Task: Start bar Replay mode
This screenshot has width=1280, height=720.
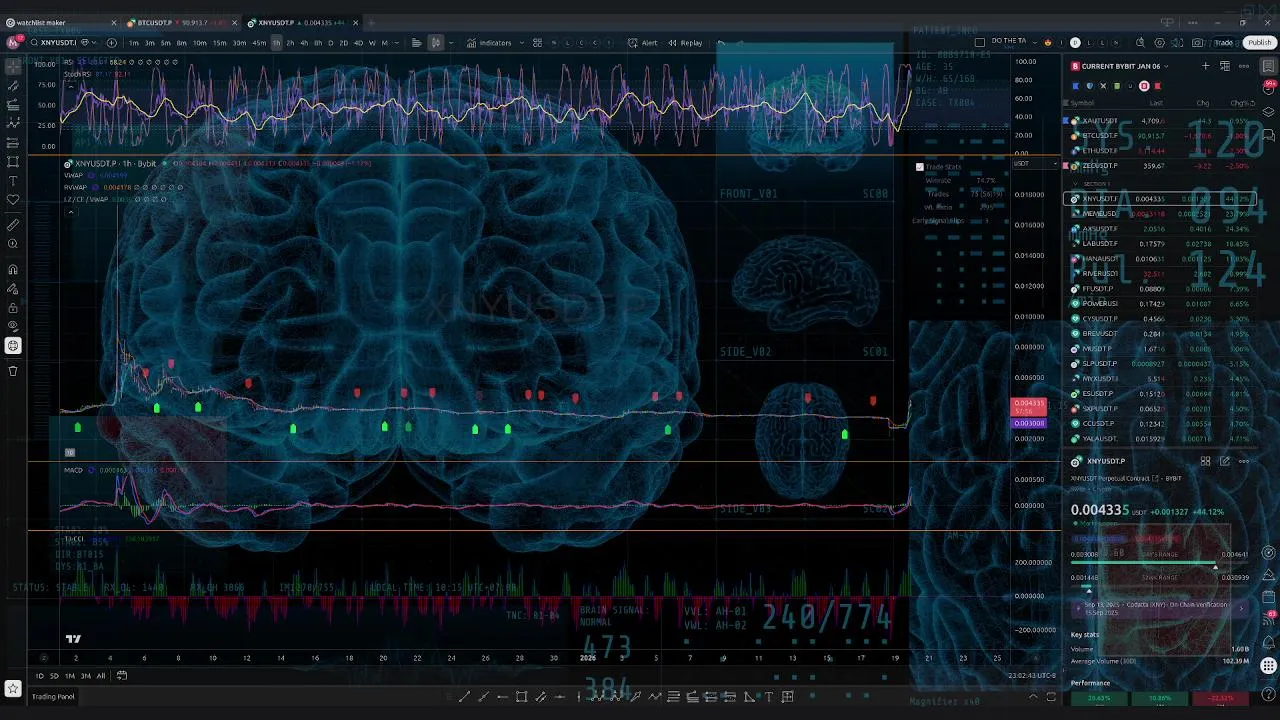Action: [685, 43]
